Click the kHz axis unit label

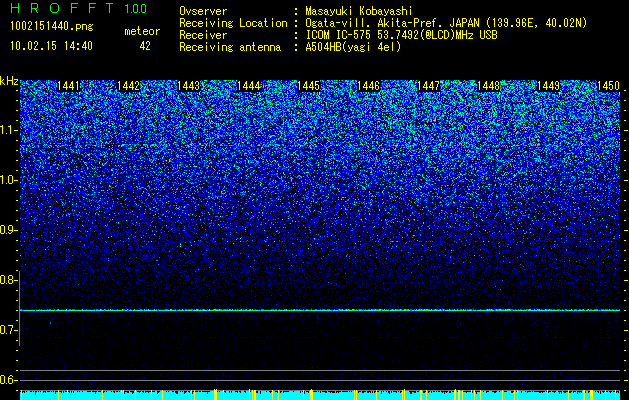[9, 81]
